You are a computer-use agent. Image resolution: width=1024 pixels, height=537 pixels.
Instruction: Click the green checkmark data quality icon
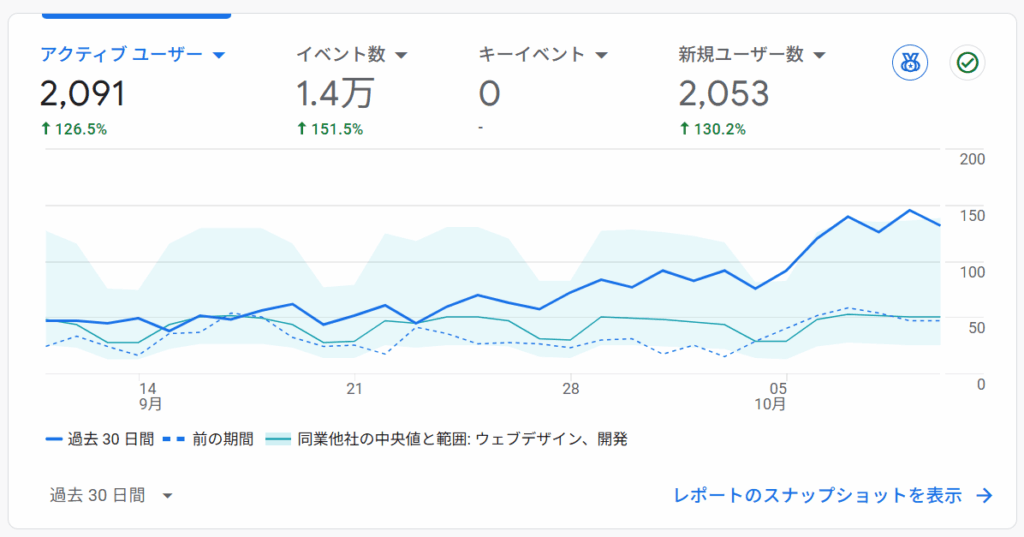(967, 63)
